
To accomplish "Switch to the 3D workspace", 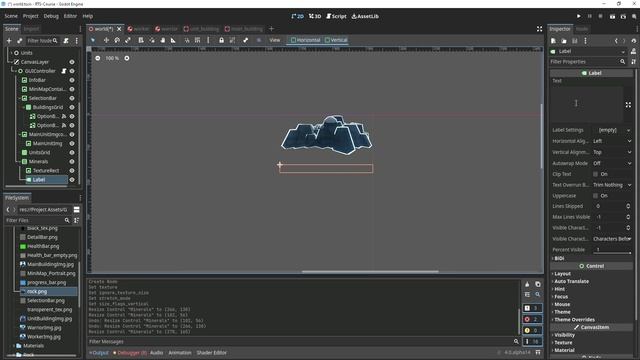I will (315, 16).
